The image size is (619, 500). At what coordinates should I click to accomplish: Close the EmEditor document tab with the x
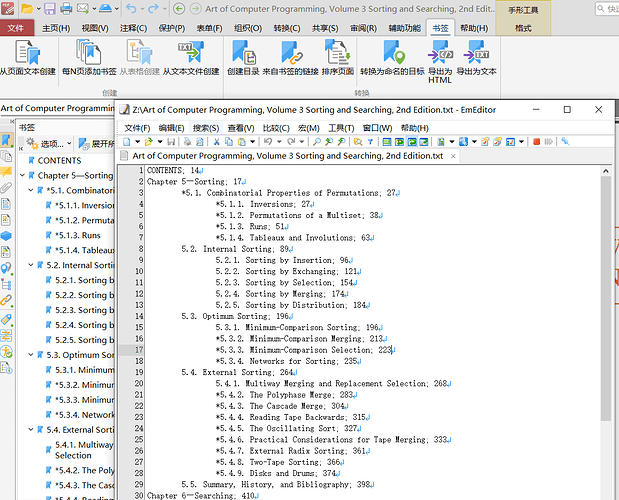point(453,156)
